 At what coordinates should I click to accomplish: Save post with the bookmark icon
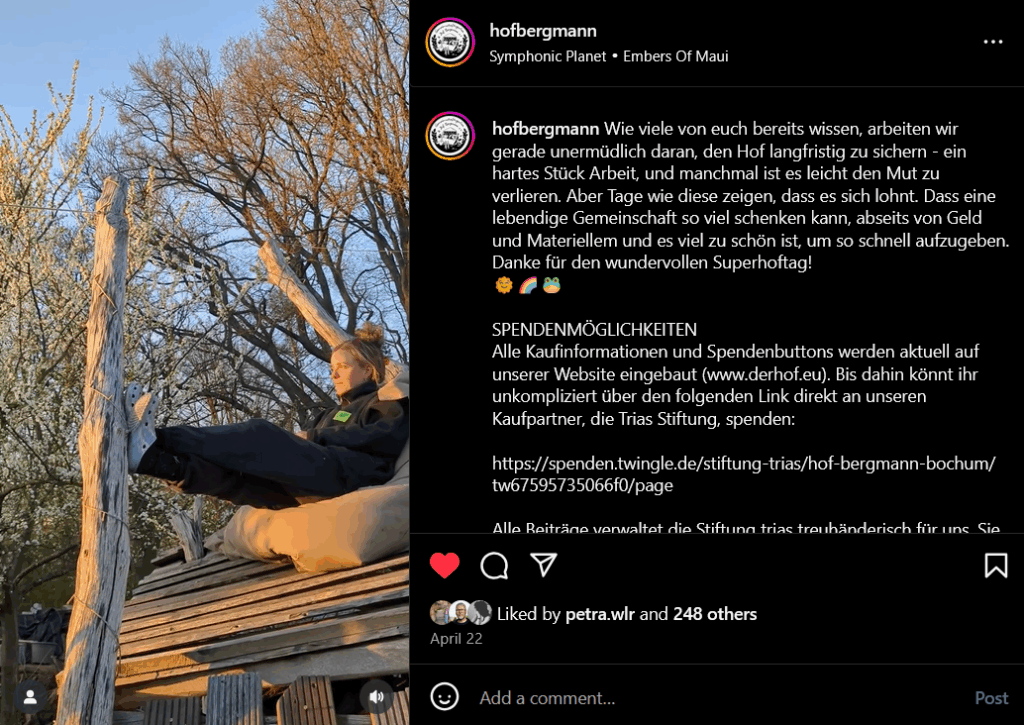coord(996,565)
